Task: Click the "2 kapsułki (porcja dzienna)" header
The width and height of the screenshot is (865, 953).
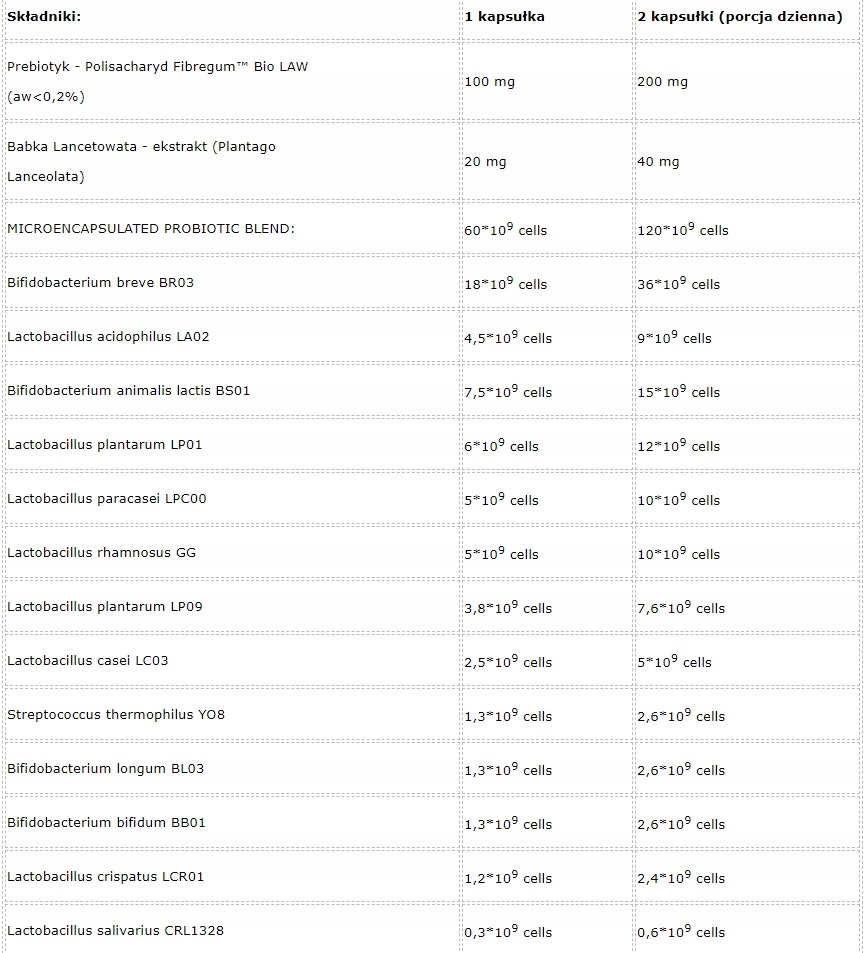Action: point(739,18)
